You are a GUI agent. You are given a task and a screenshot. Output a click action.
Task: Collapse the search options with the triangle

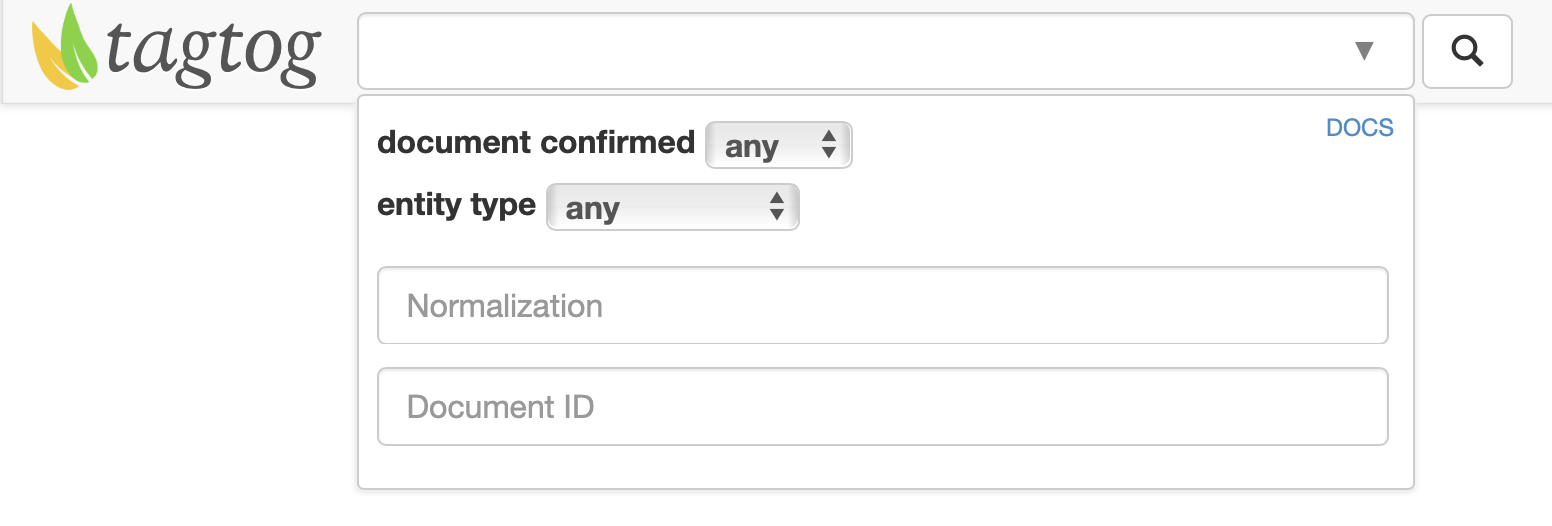(x=1364, y=51)
